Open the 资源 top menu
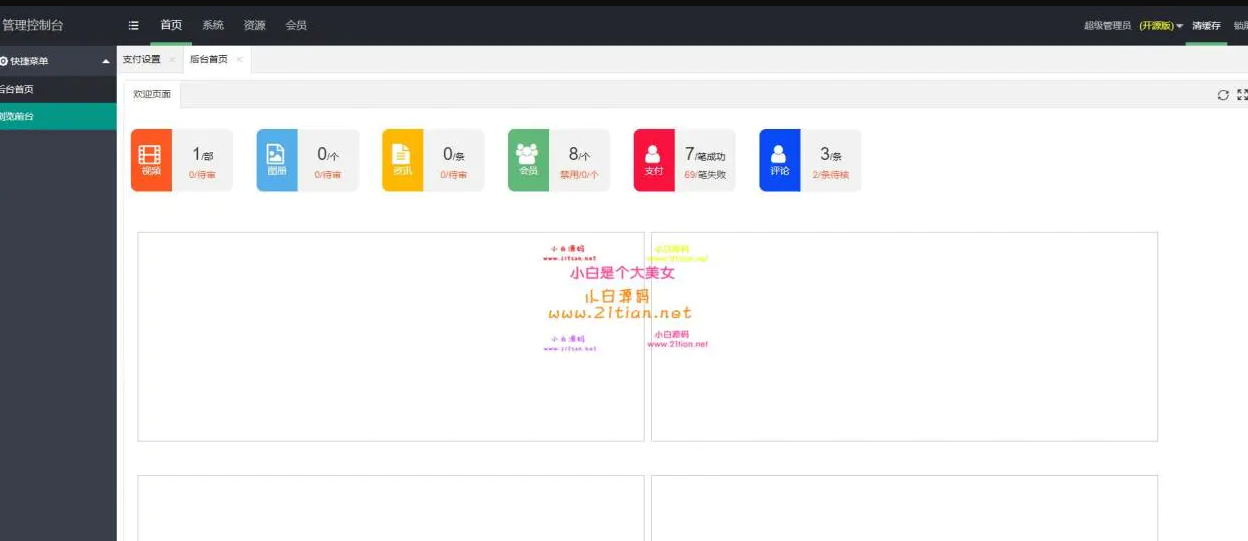 click(255, 26)
